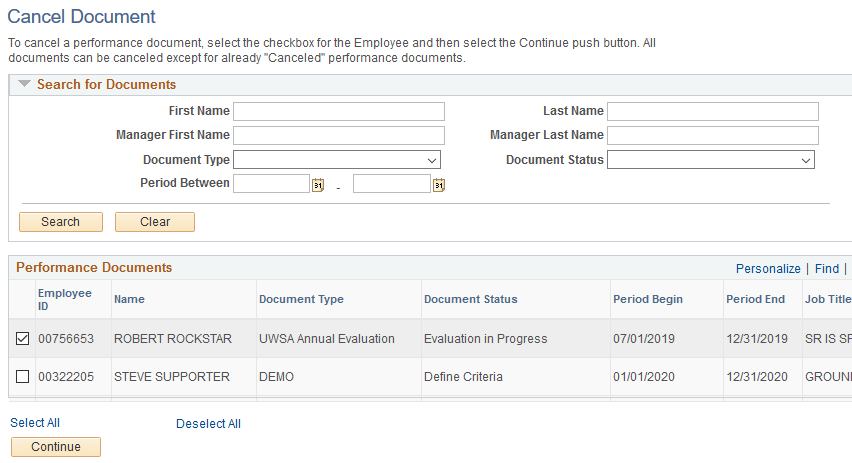Focus the Manager First Name field
This screenshot has height=463, width=852.
click(339, 135)
